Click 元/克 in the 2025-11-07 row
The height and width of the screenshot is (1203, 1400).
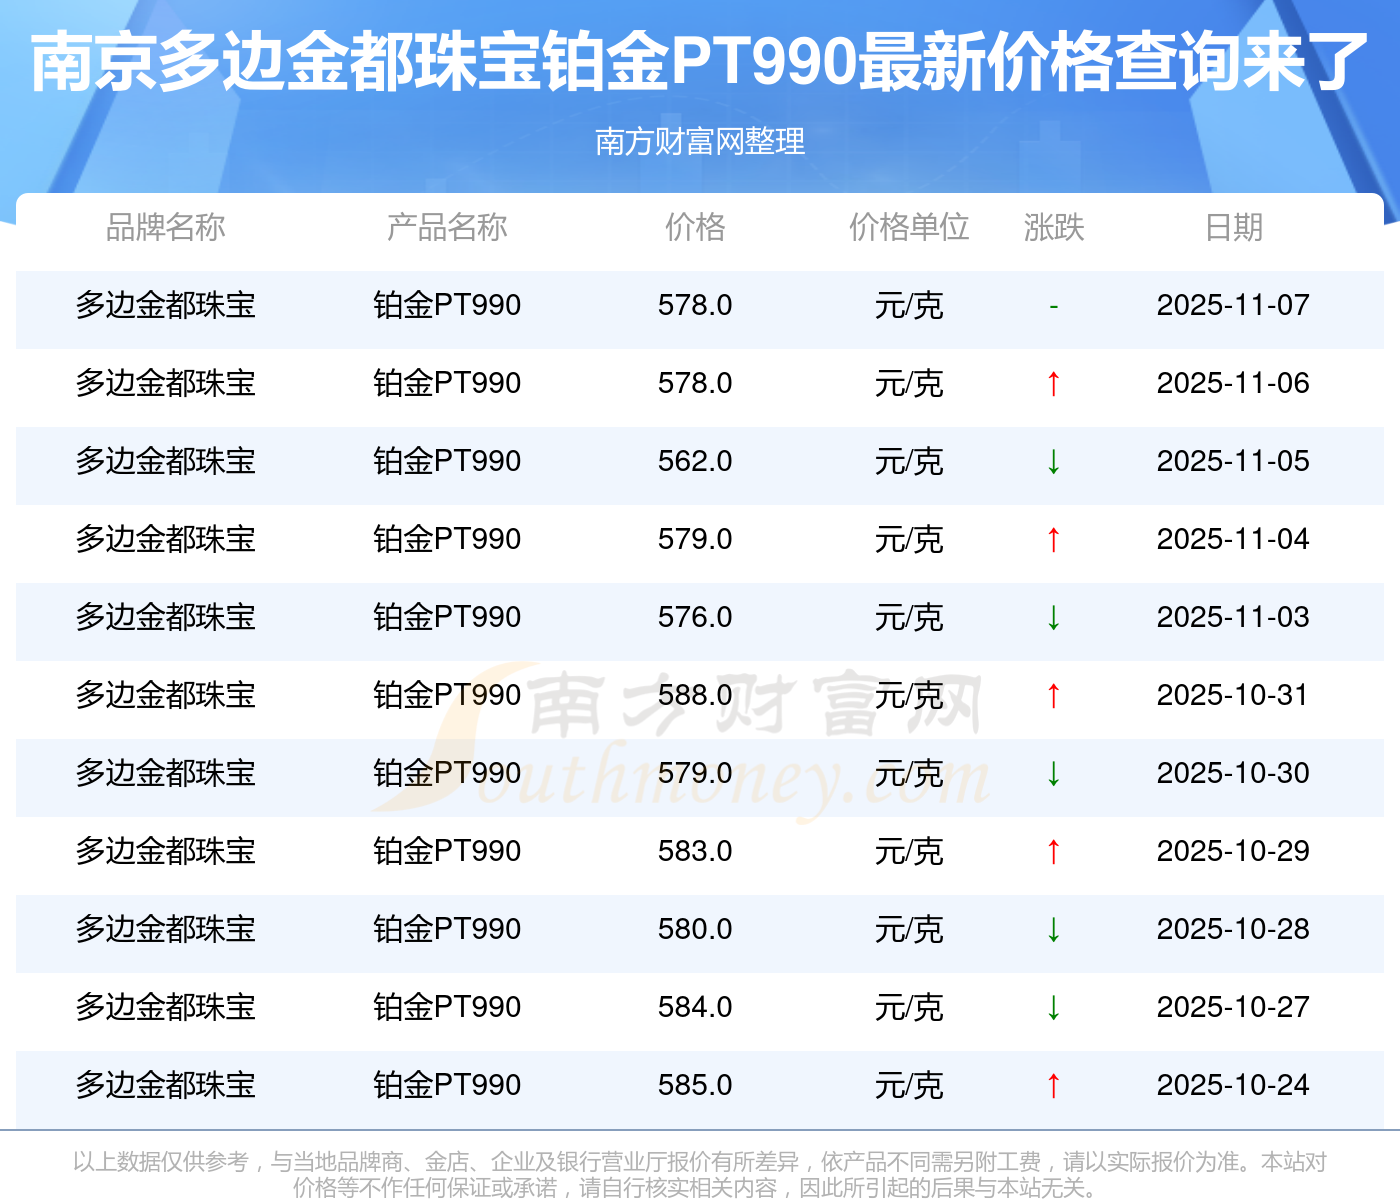tap(909, 305)
